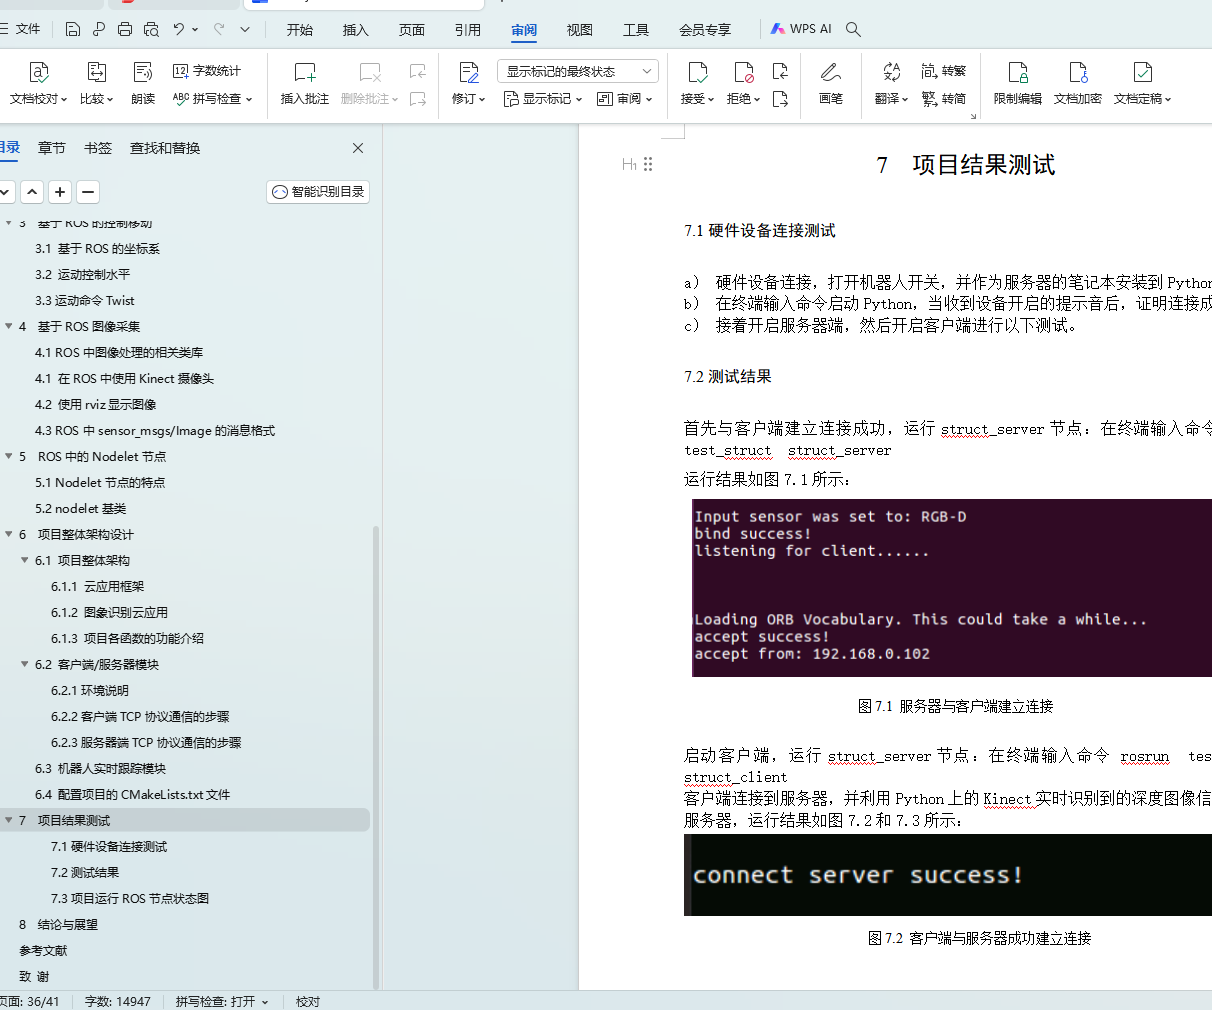Viewport: 1212px width, 1010px height.
Task: Convert text with 简转繁
Action: click(944, 71)
